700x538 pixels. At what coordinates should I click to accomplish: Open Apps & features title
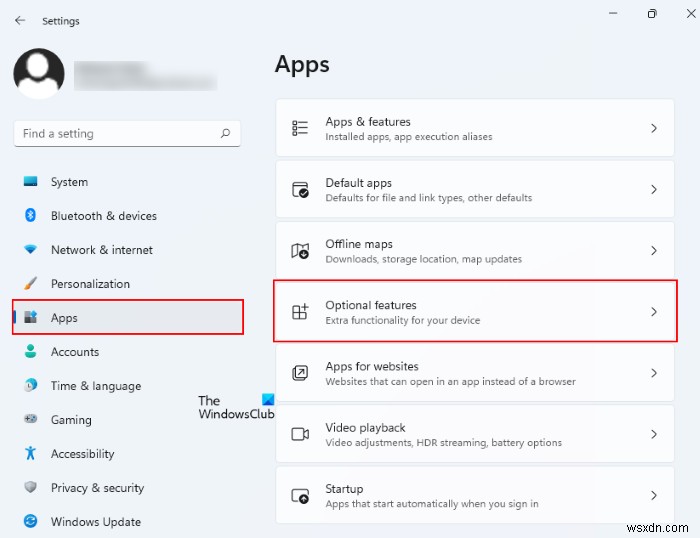pyautogui.click(x=368, y=121)
